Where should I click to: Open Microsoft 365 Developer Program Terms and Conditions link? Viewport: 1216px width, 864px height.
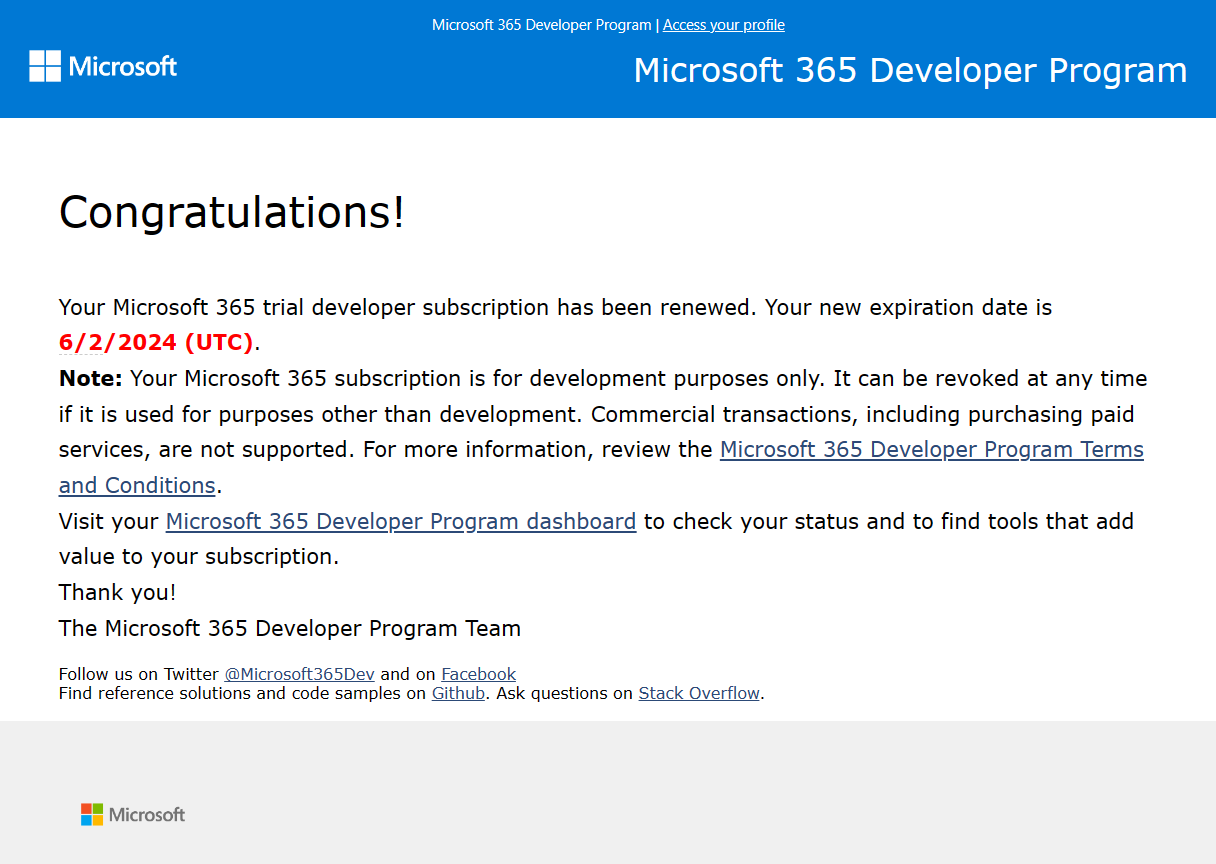931,450
